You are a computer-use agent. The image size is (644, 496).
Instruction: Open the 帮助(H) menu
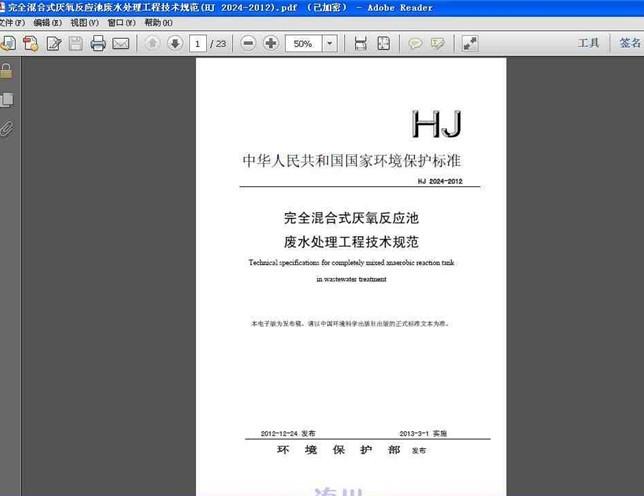(159, 23)
